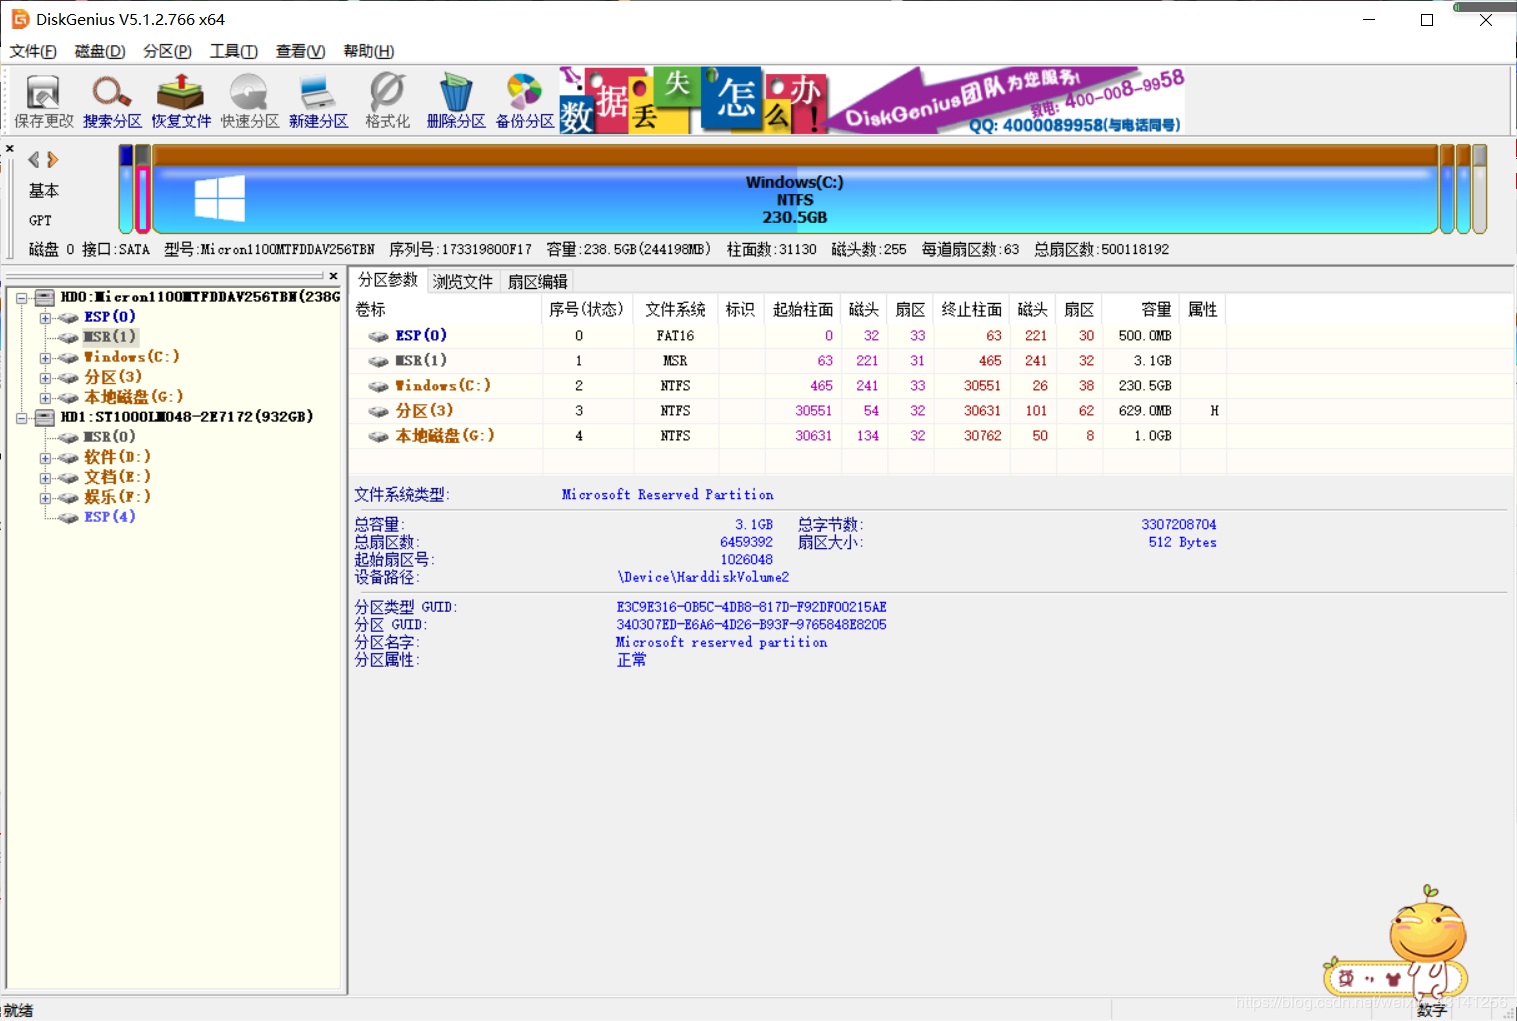Go to previous disk with left arrow
The height and width of the screenshot is (1021, 1517).
click(x=34, y=159)
